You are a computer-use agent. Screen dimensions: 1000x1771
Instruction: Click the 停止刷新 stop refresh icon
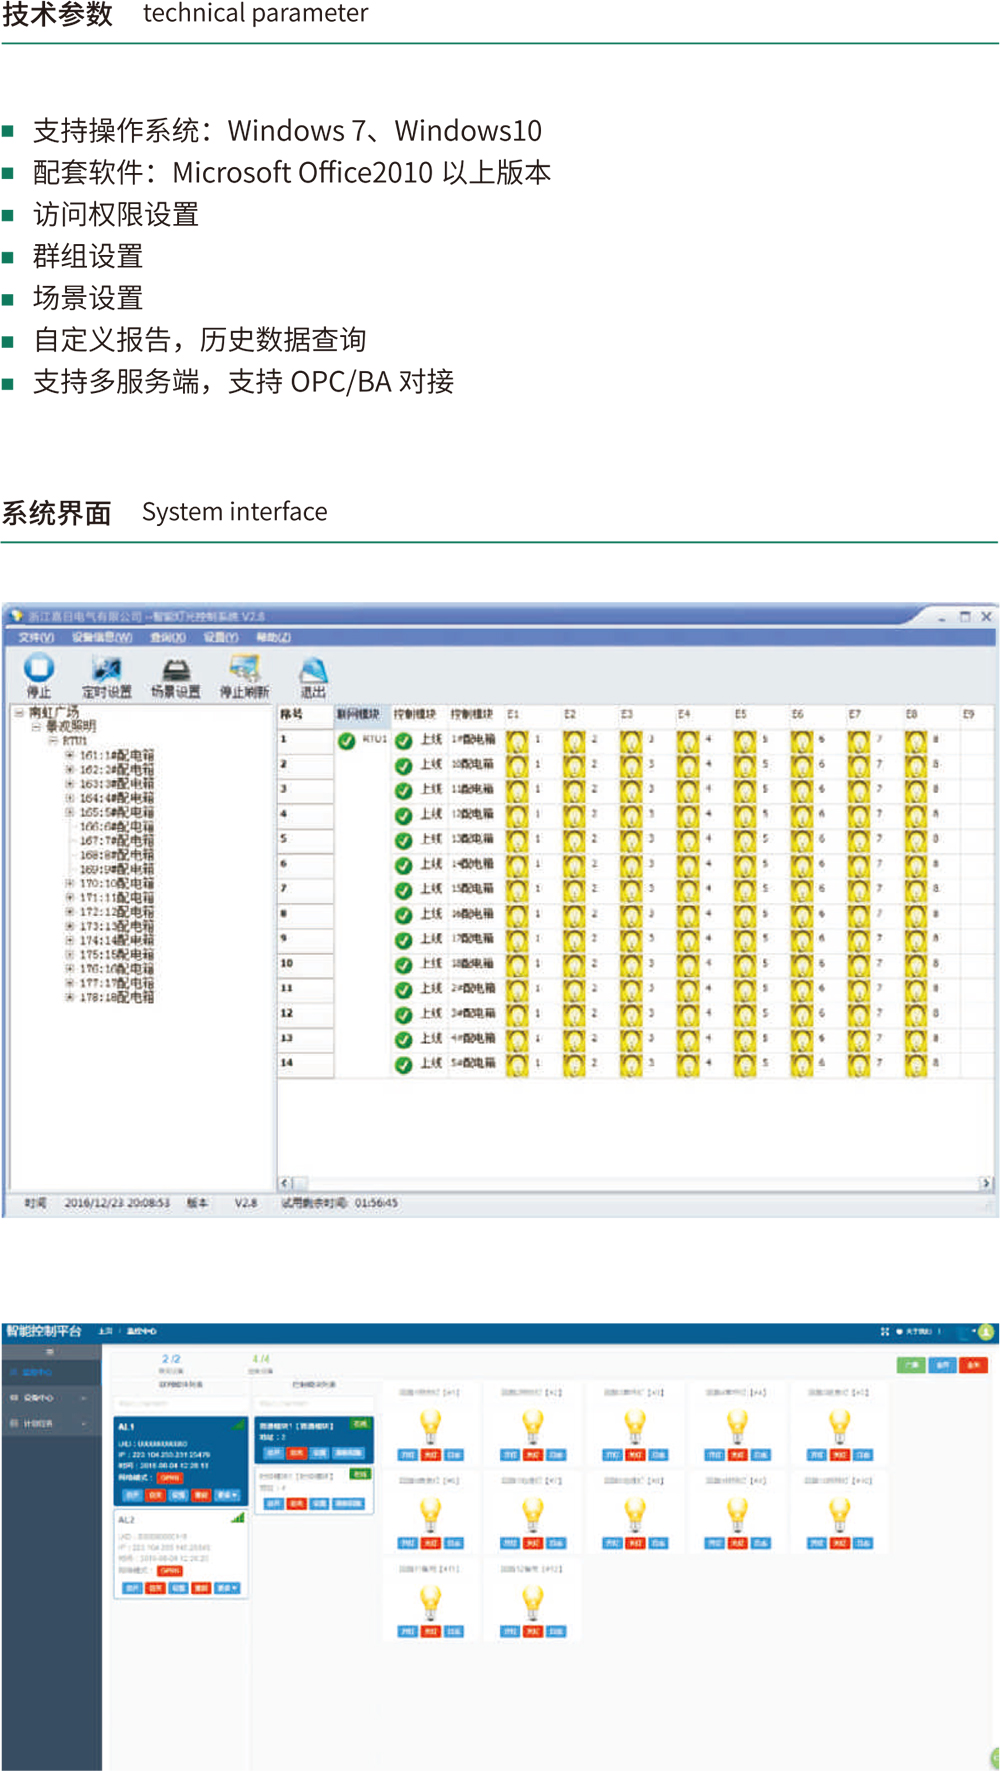tap(244, 669)
